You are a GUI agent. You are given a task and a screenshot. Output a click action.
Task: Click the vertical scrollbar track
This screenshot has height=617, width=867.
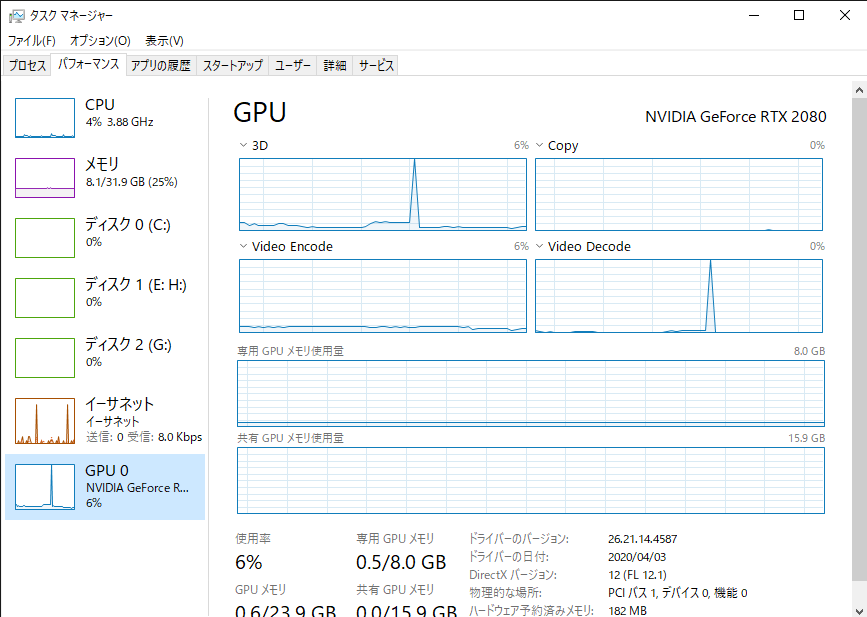coord(859,350)
